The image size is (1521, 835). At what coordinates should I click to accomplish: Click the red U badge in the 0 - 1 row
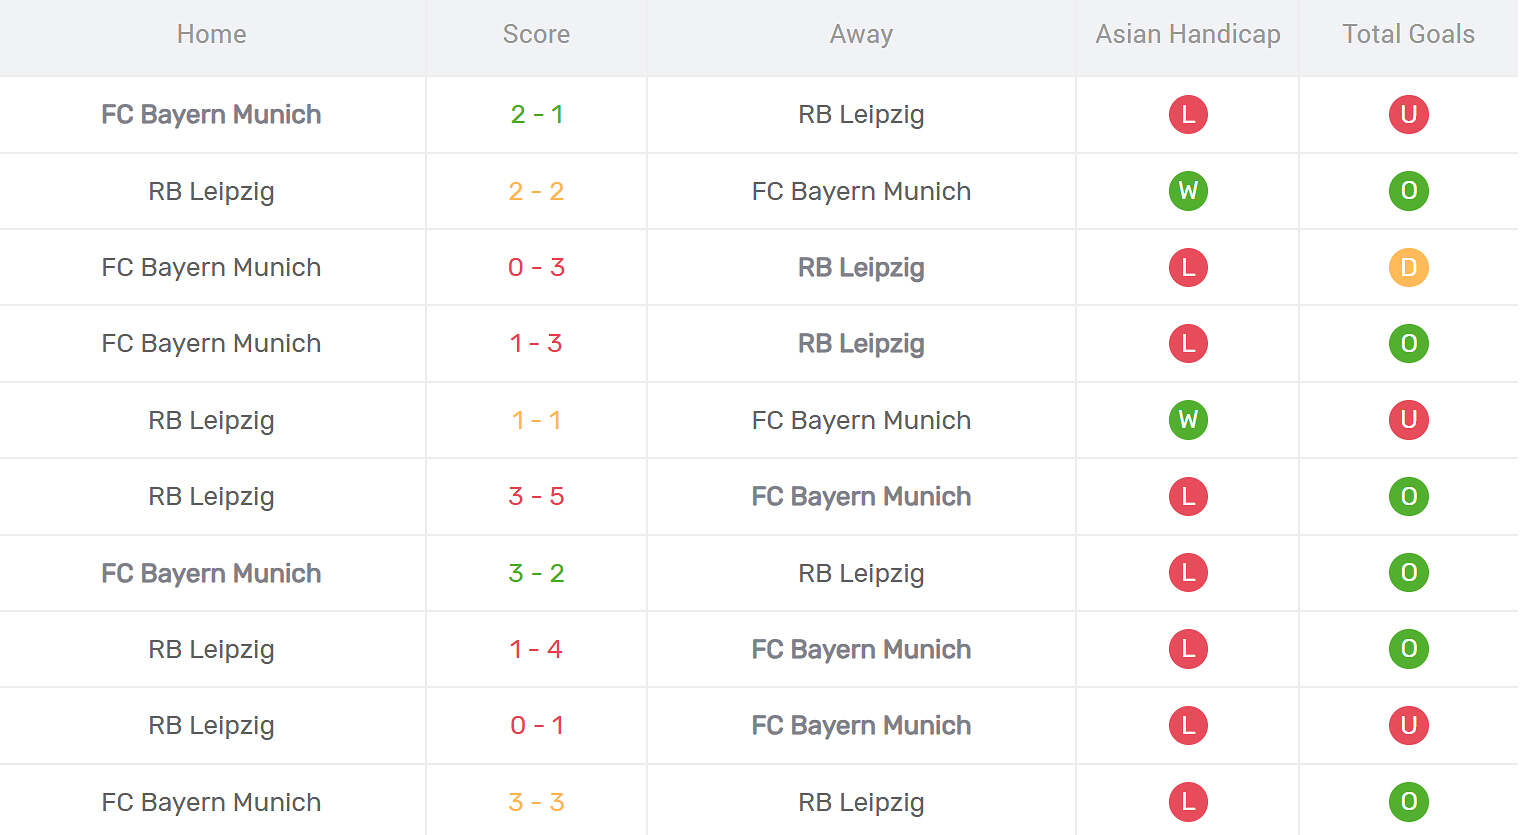pyautogui.click(x=1408, y=725)
